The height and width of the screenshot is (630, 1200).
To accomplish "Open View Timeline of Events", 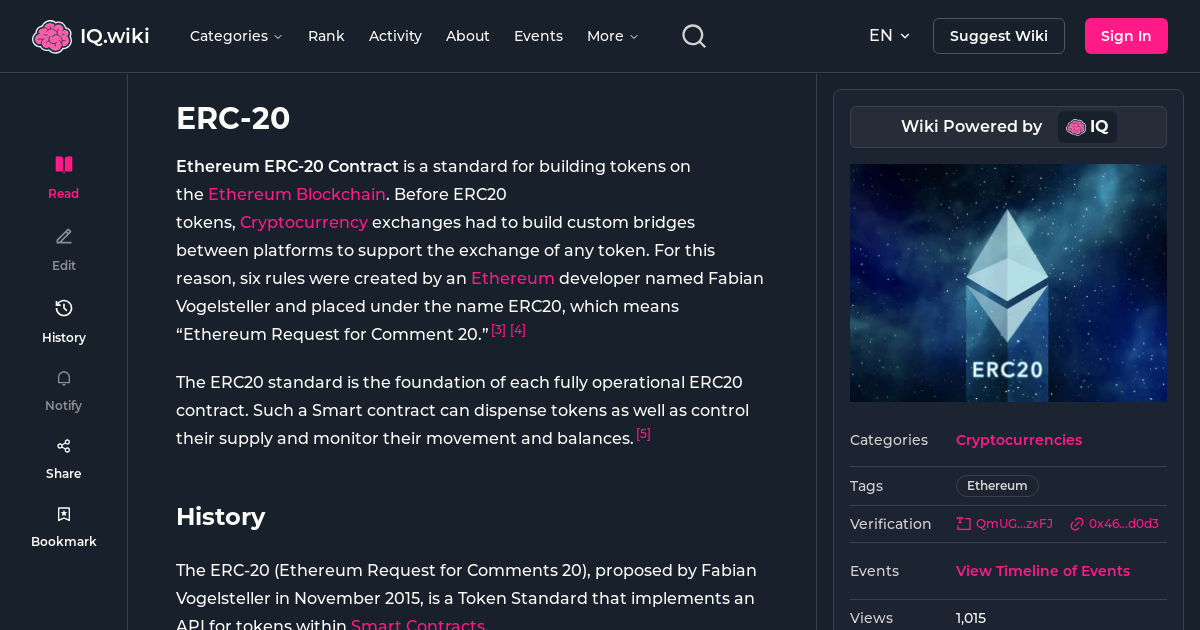I will (x=1042, y=571).
